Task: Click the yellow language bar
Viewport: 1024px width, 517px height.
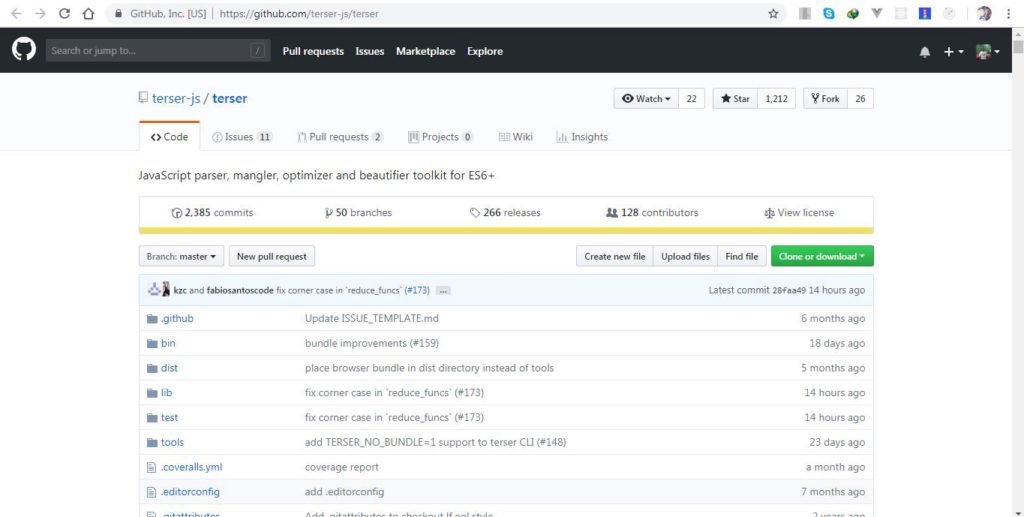Action: point(506,230)
